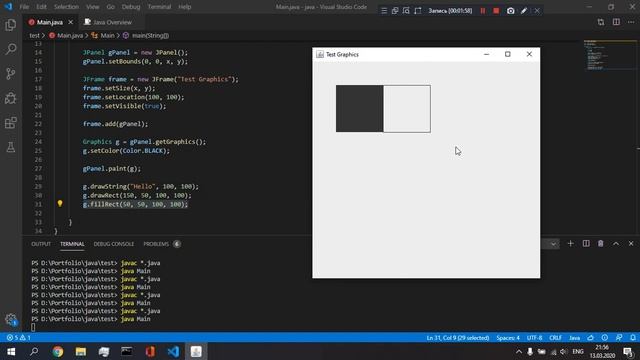Minimize the Test Graphics window

486,54
